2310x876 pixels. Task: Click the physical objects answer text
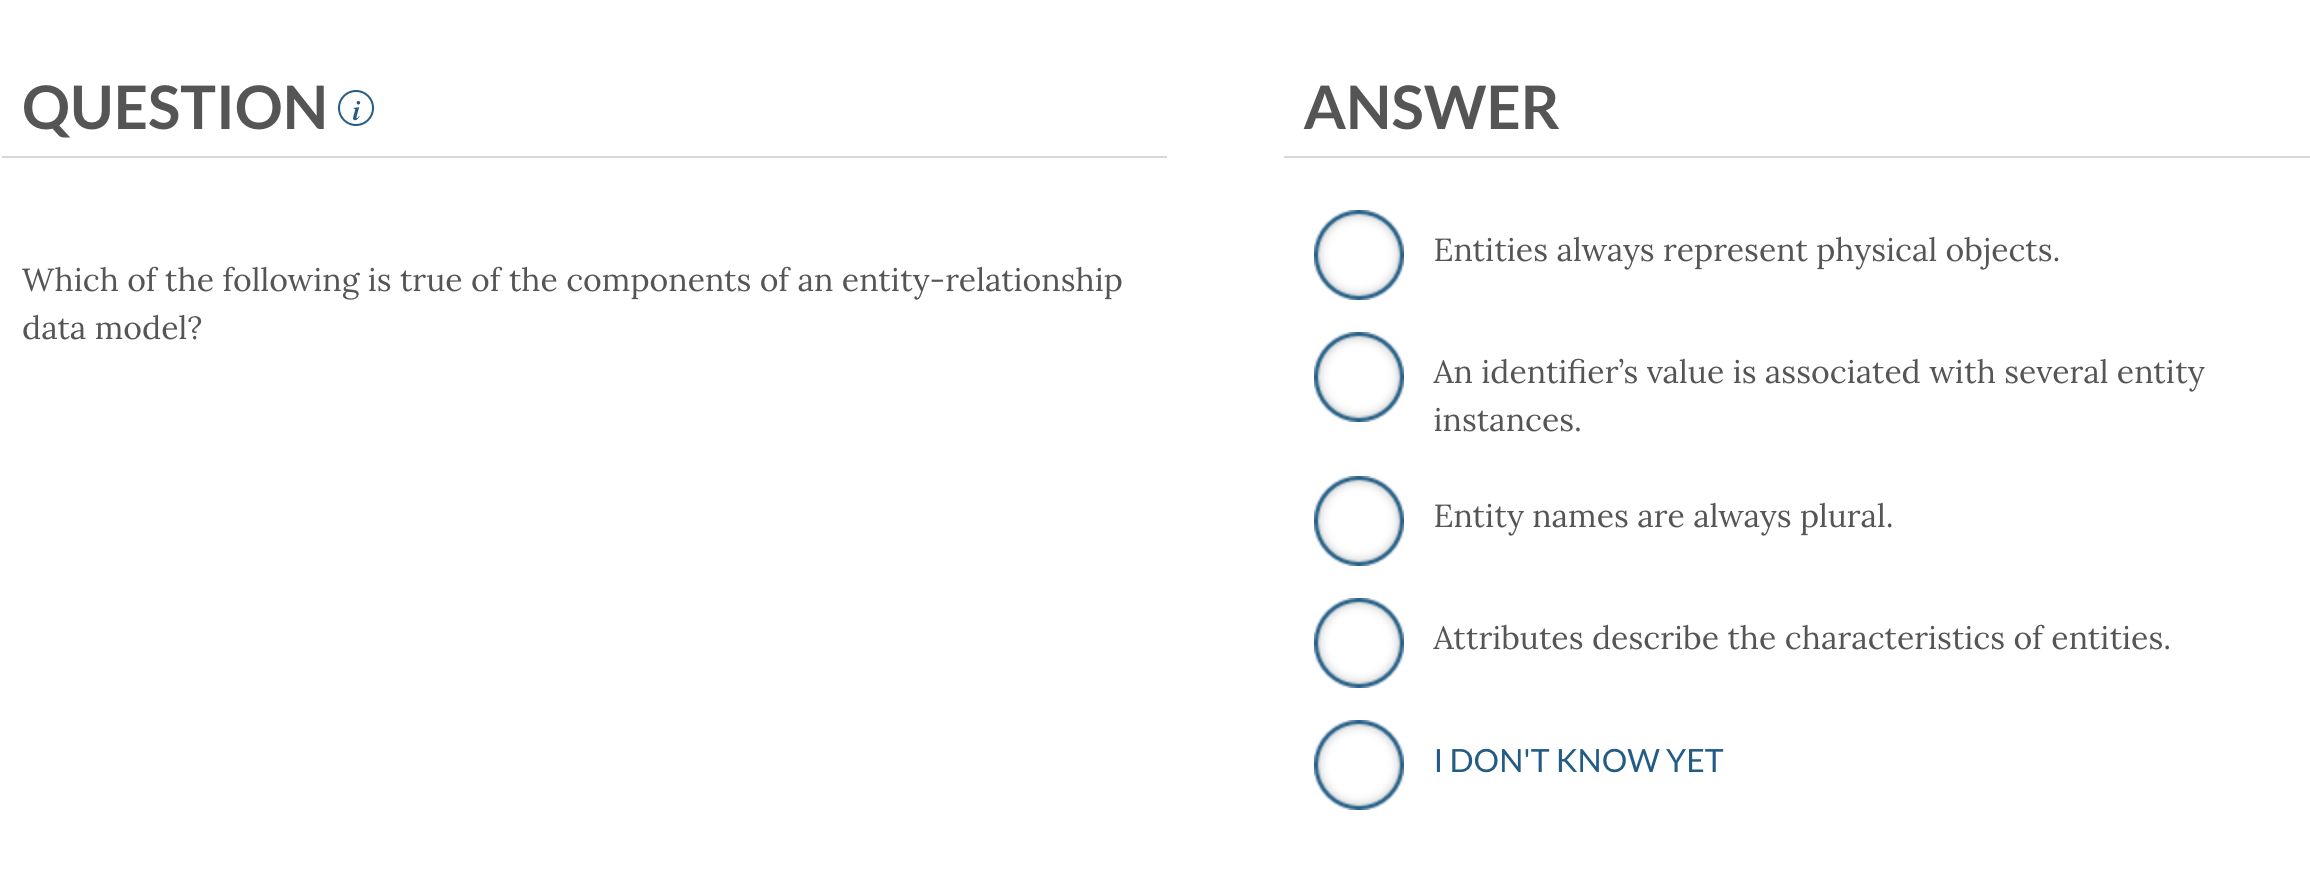[x=1745, y=251]
